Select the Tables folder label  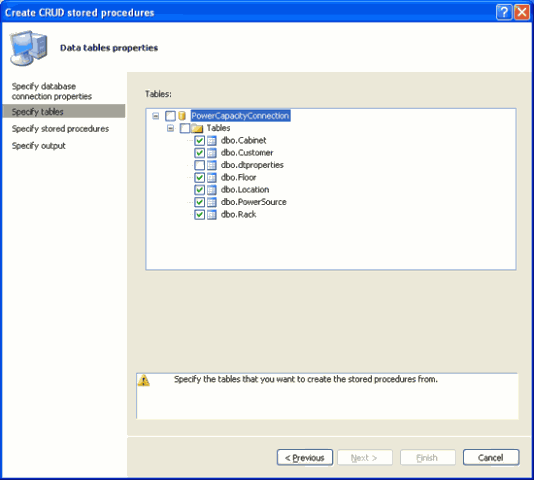(219, 128)
